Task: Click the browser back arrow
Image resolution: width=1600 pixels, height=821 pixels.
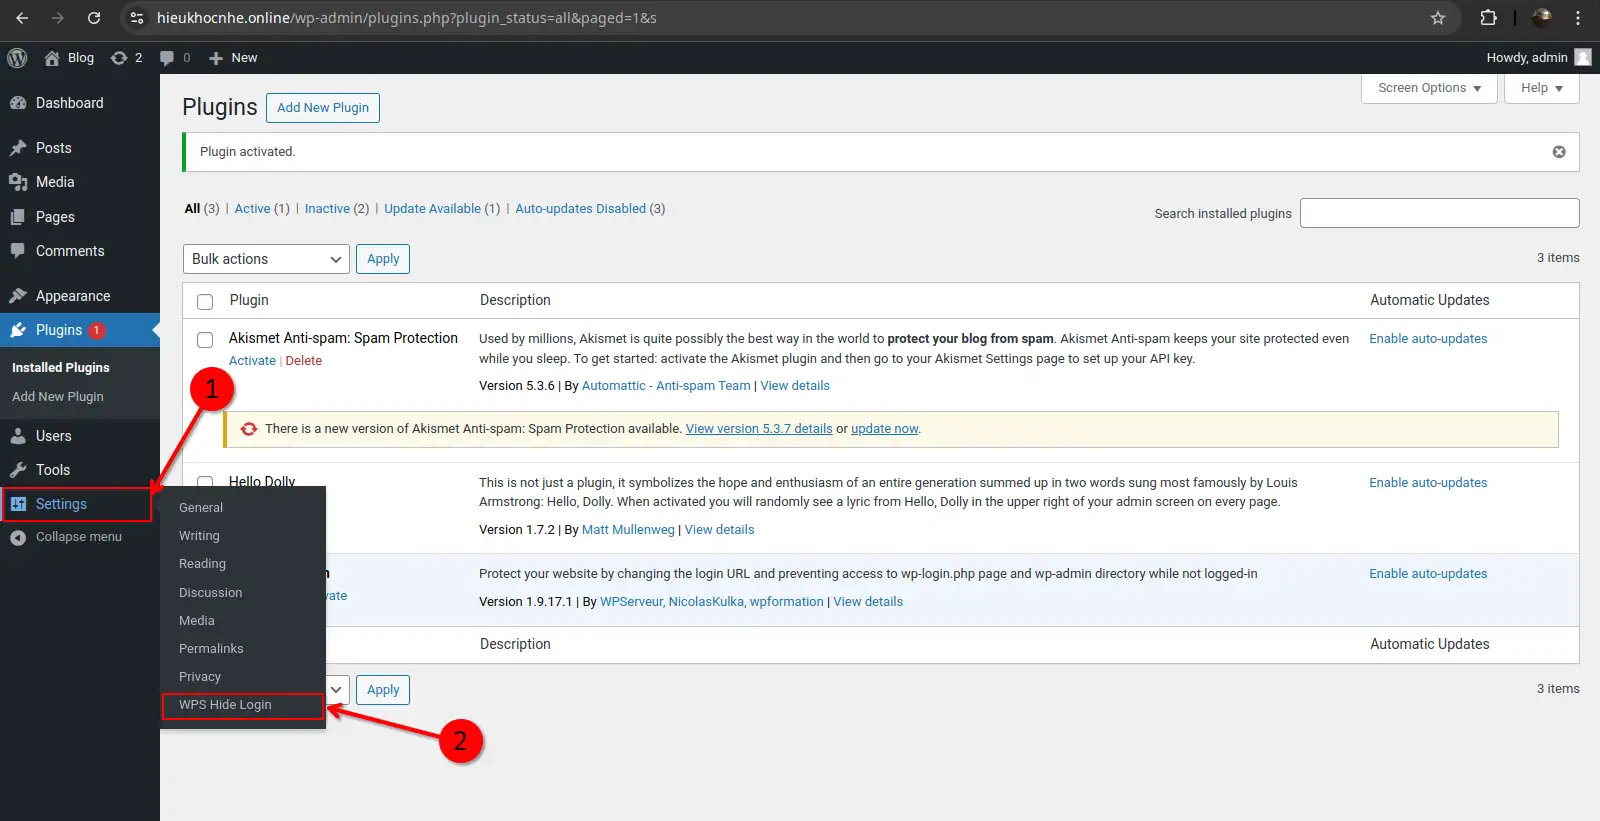Action: pos(22,18)
